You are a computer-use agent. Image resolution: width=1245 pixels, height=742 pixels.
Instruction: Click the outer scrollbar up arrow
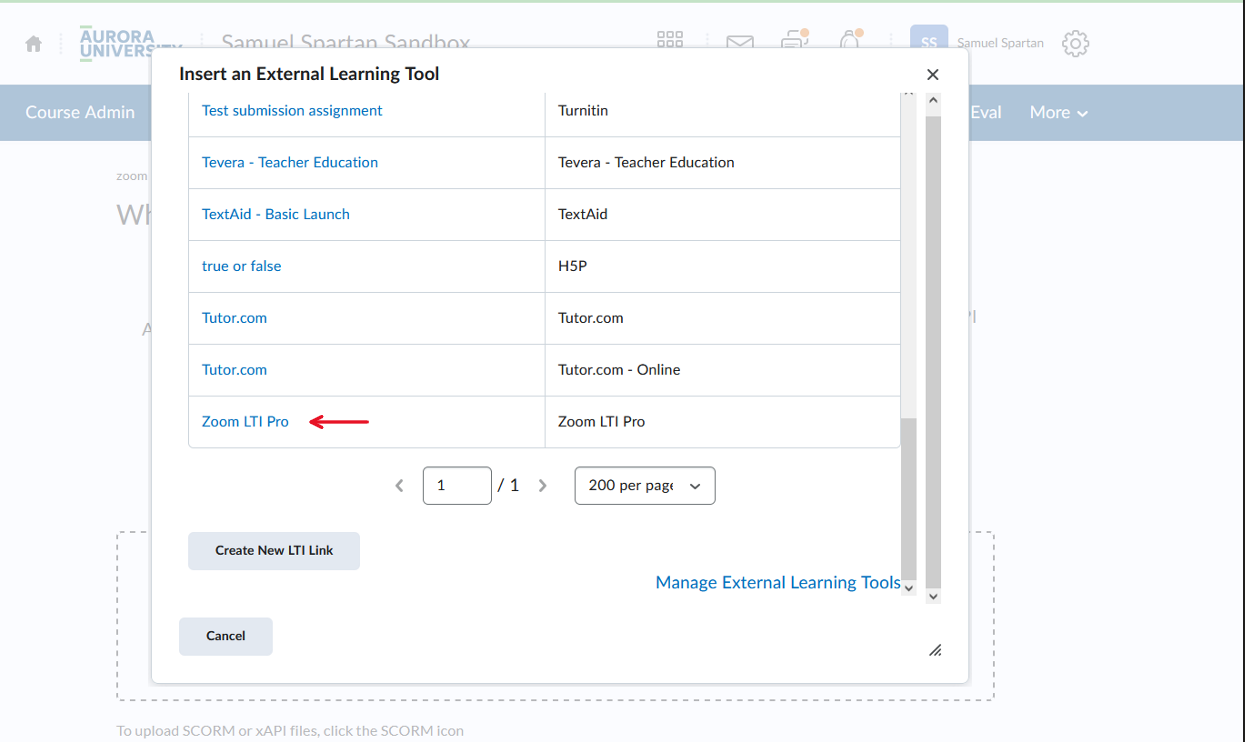click(x=933, y=100)
